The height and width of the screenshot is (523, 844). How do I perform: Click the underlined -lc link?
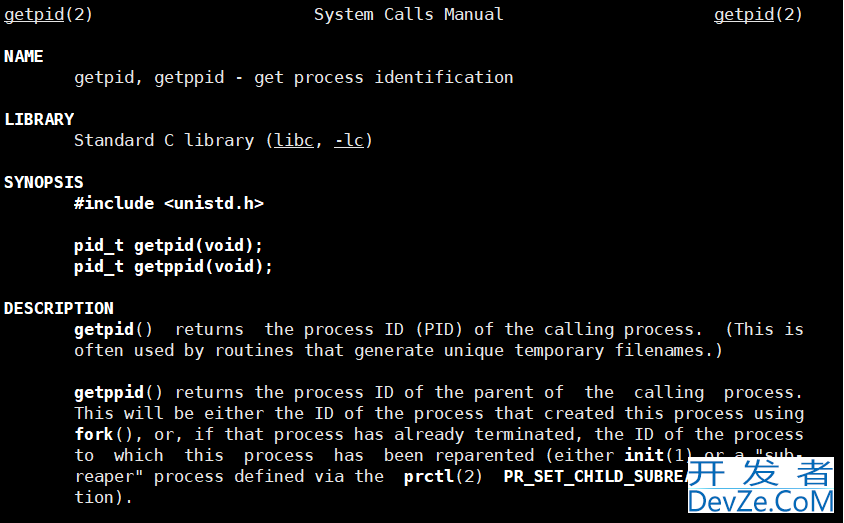tap(349, 140)
